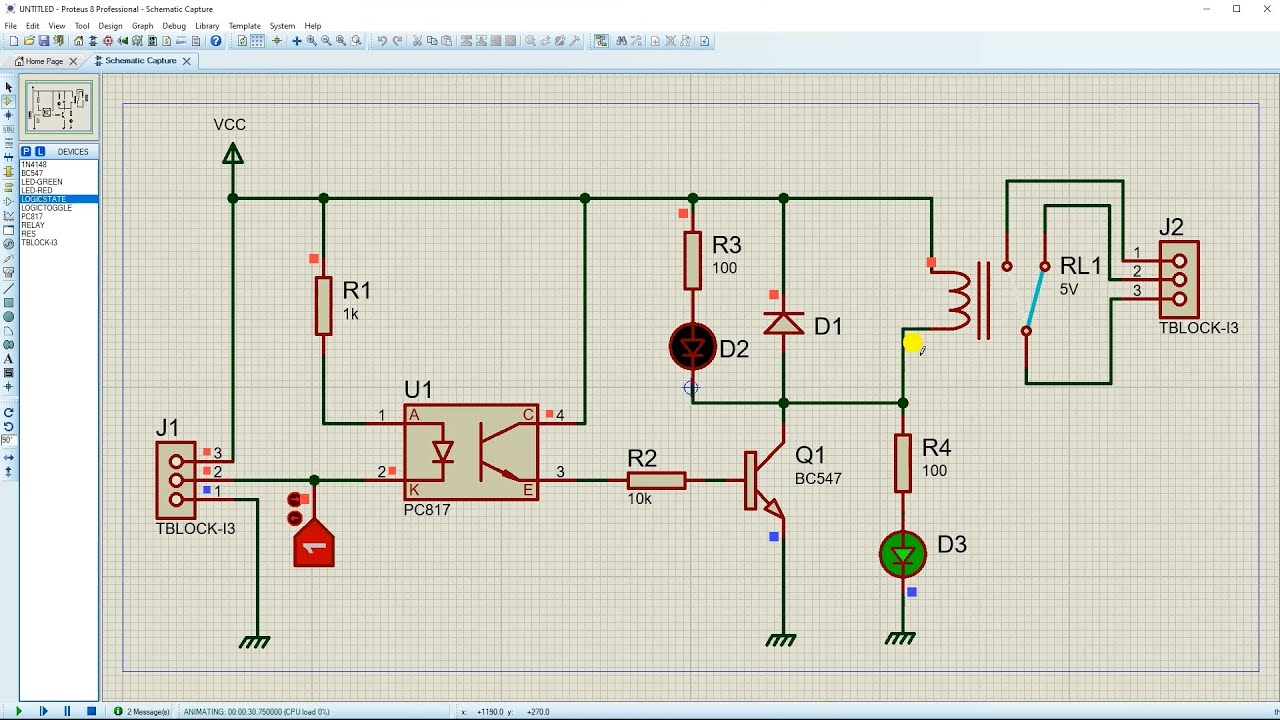Viewport: 1280px width, 720px height.
Task: Pick the Text Script mode tool
Action: click(9, 143)
